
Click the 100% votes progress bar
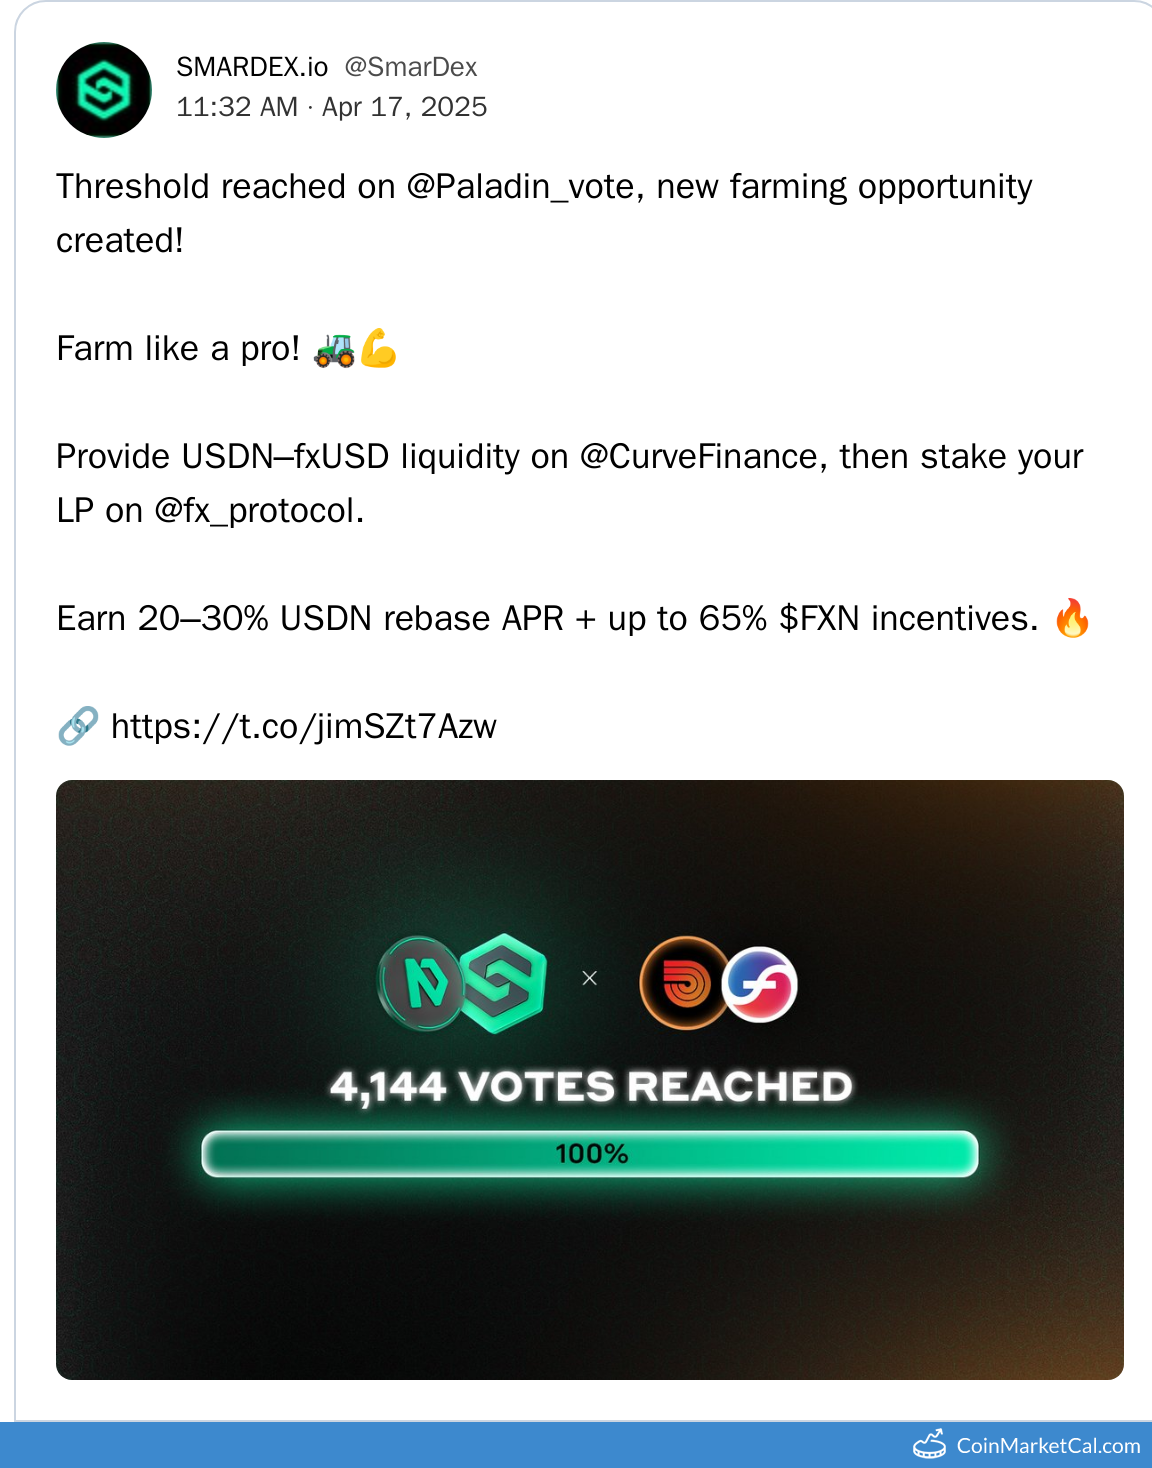[590, 1154]
